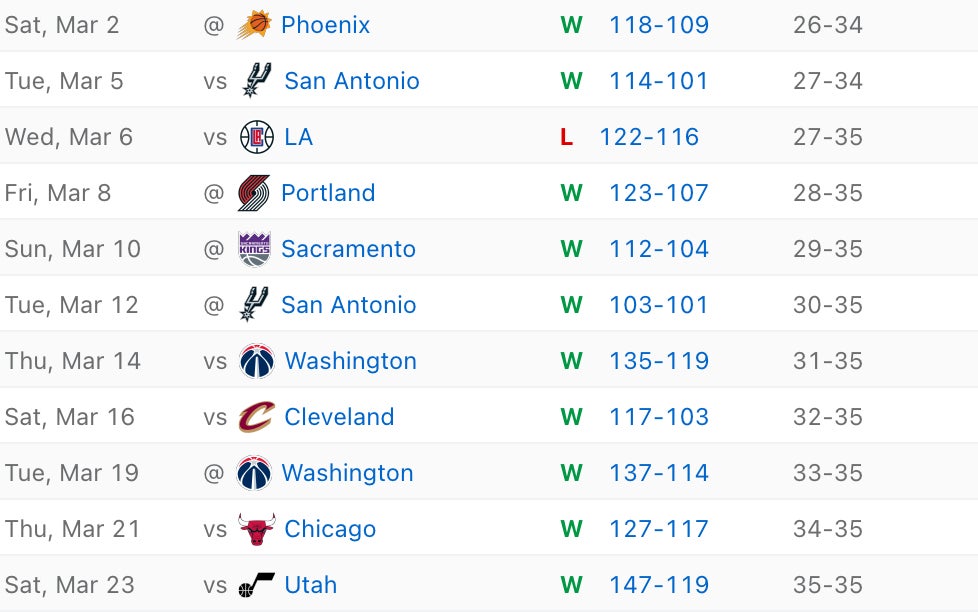Viewport: 978px width, 612px height.
Task: Click the Sacramento Kings logo icon
Action: point(254,249)
